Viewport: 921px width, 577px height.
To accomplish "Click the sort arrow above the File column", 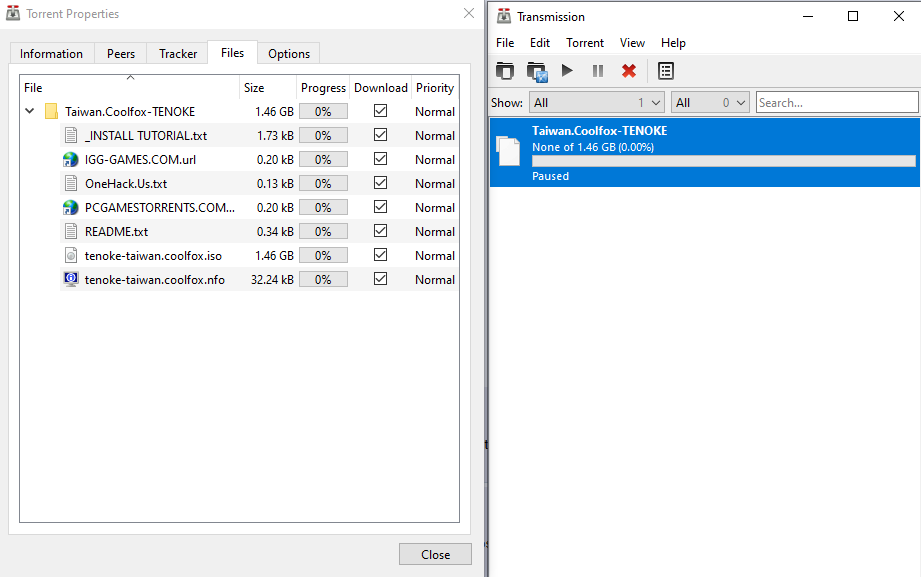I will 130,77.
